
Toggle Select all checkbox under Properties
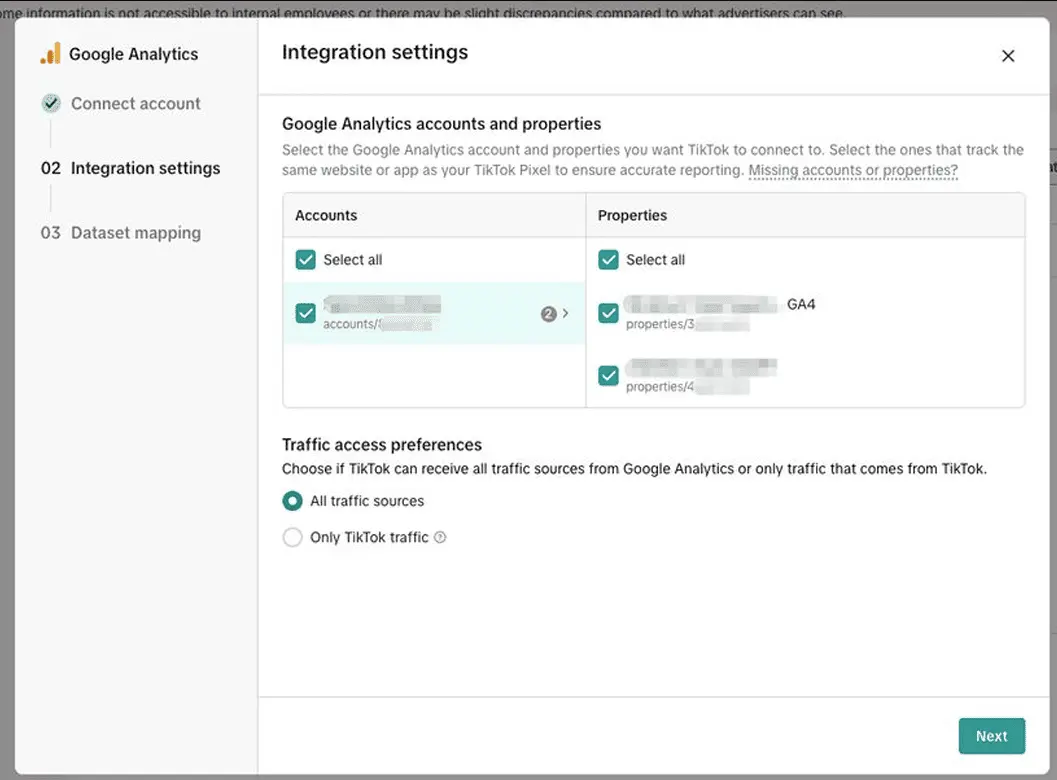click(x=608, y=260)
